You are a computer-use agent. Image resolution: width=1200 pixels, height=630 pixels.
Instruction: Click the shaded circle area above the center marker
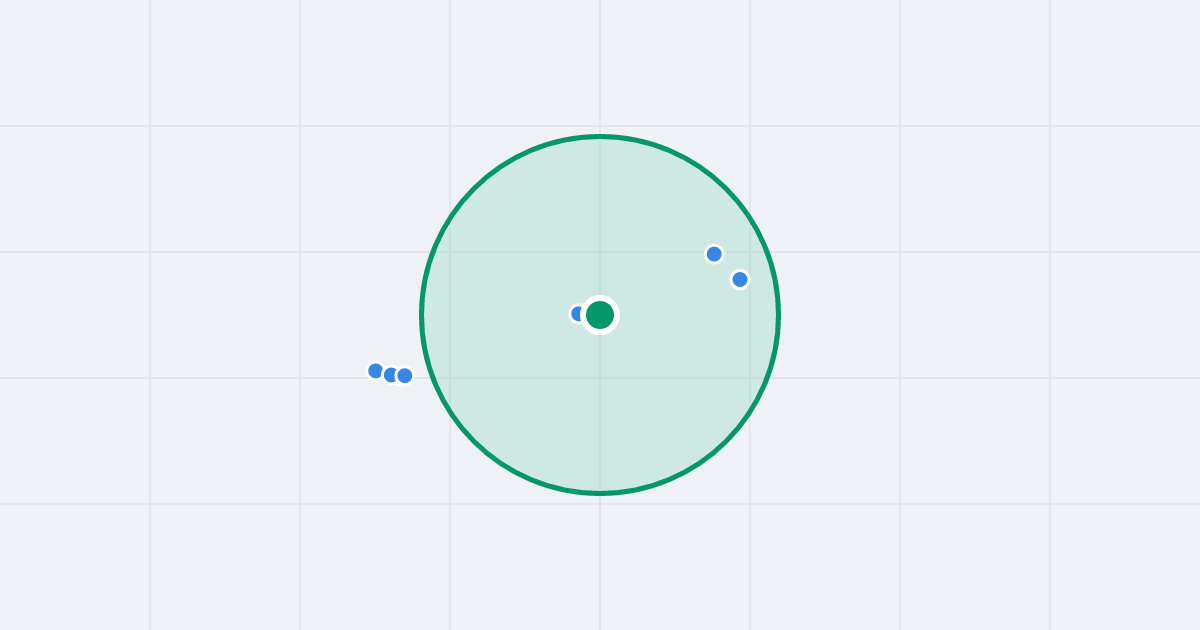(x=600, y=220)
